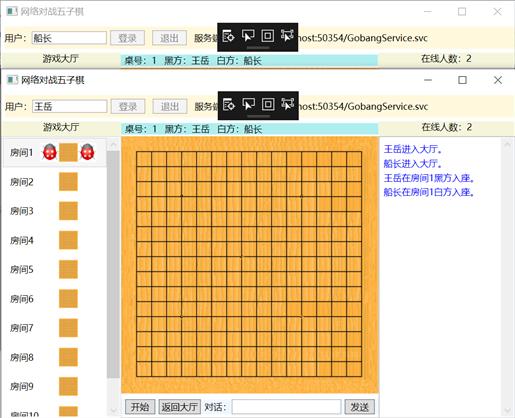The width and height of the screenshot is (515, 418).
Task: Click track focused element icon in front toolbar
Action: 287,104
